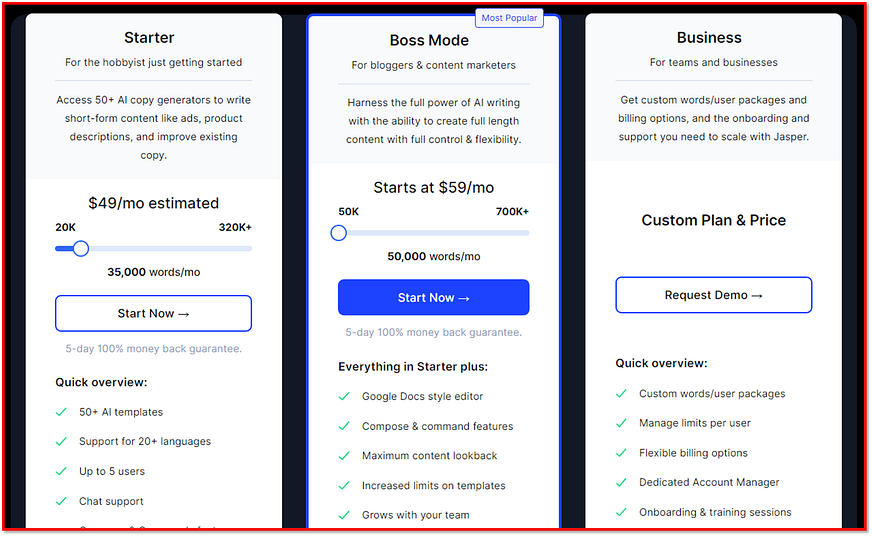Image resolution: width=872 pixels, height=536 pixels.
Task: Click checkmark beside Dedicated Account Manager
Action: (622, 482)
